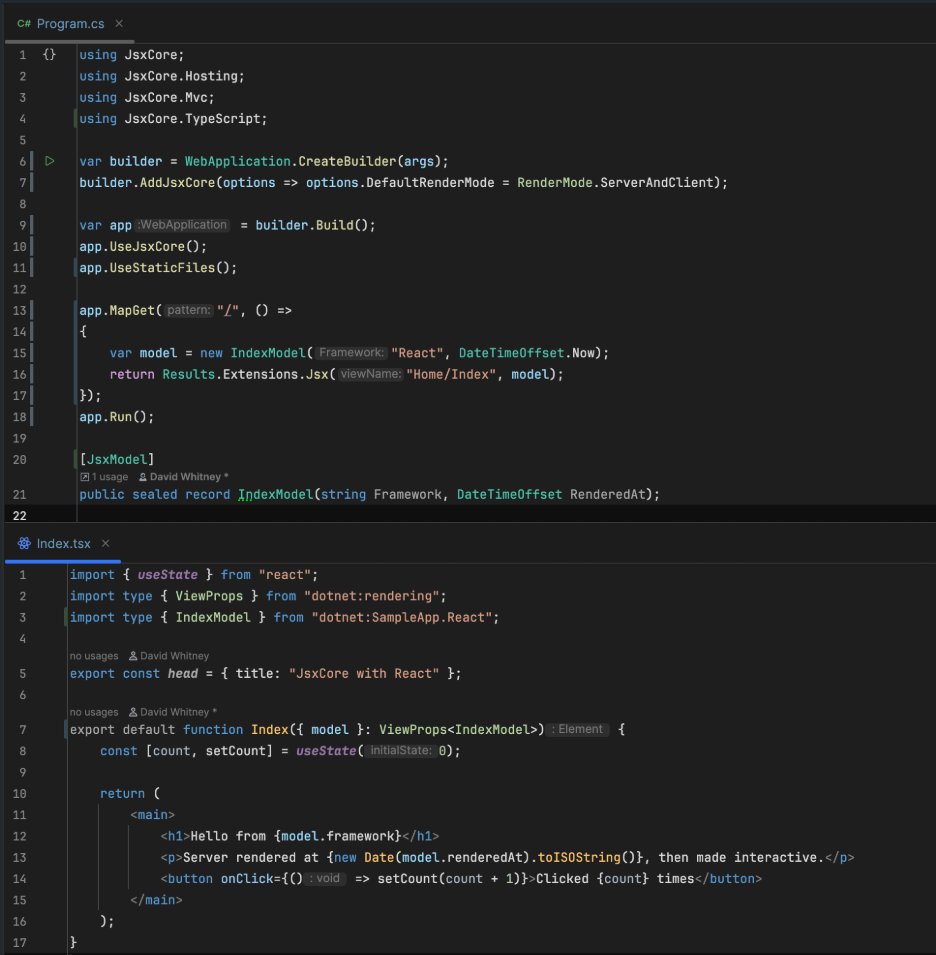Click the 'viewName:' parameter inlay hint
The height and width of the screenshot is (955, 936).
371,374
